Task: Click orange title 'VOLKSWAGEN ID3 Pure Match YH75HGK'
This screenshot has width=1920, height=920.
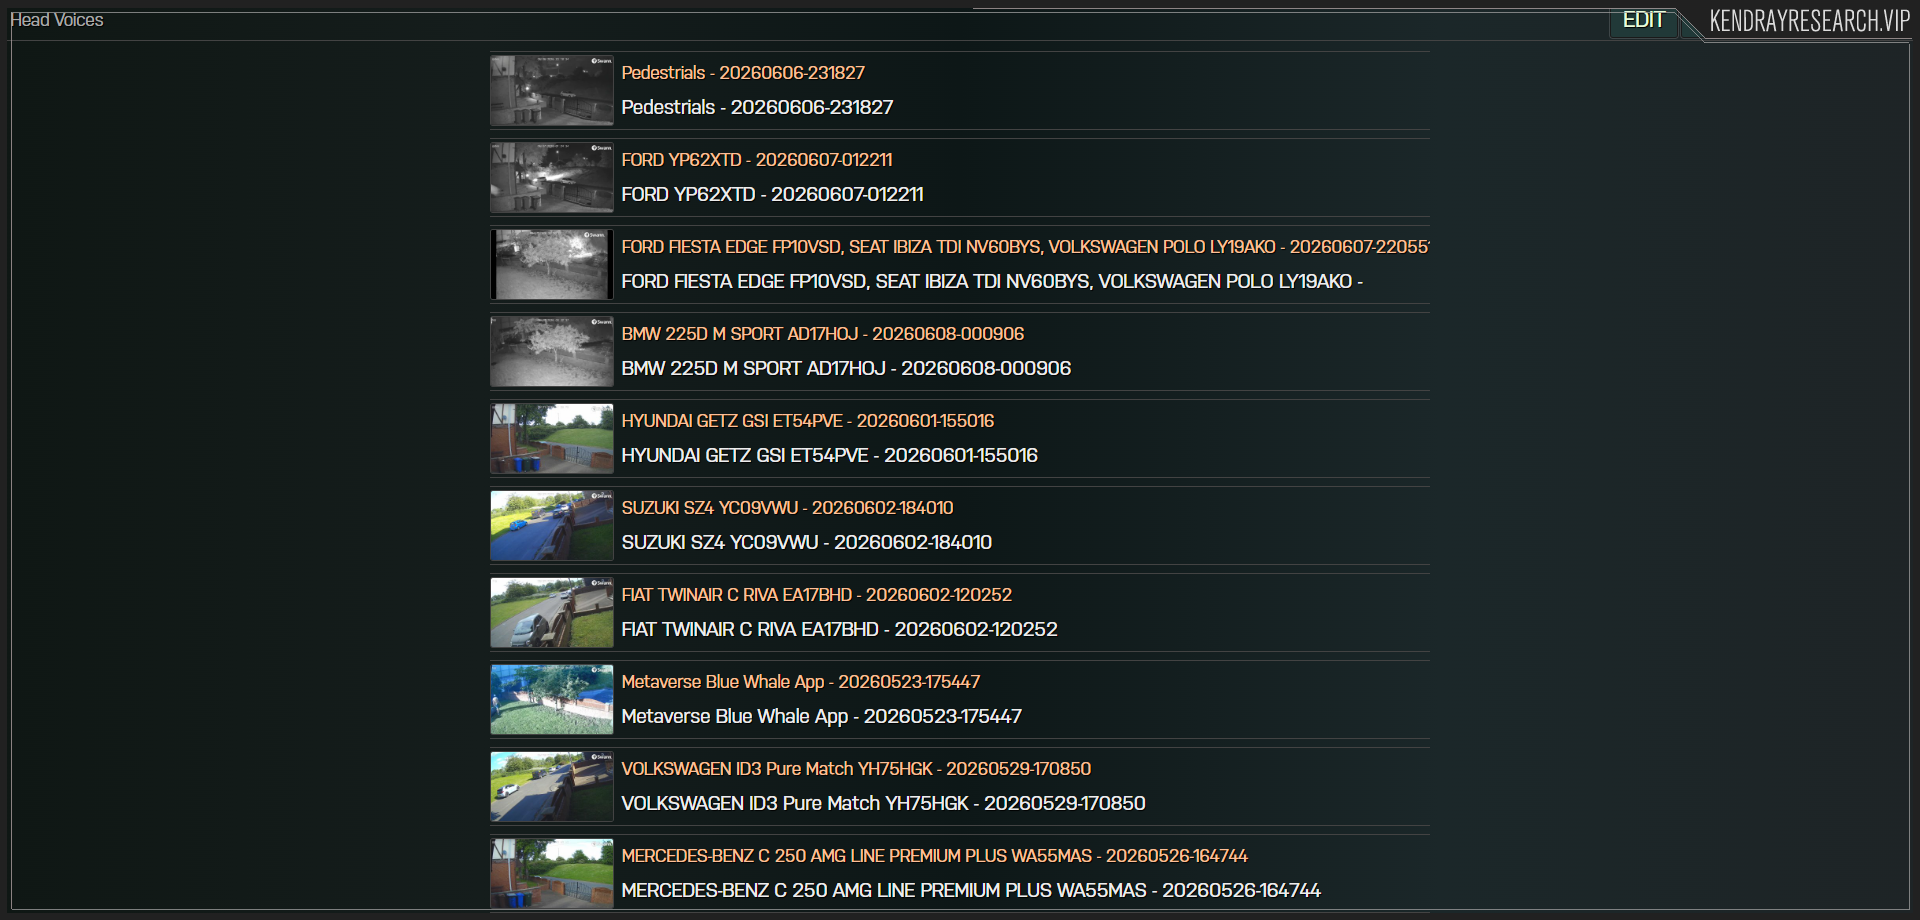Action: coord(856,769)
